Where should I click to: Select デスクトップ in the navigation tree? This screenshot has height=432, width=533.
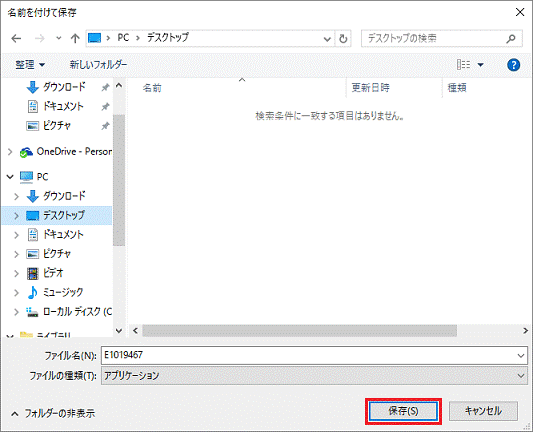tap(64, 215)
